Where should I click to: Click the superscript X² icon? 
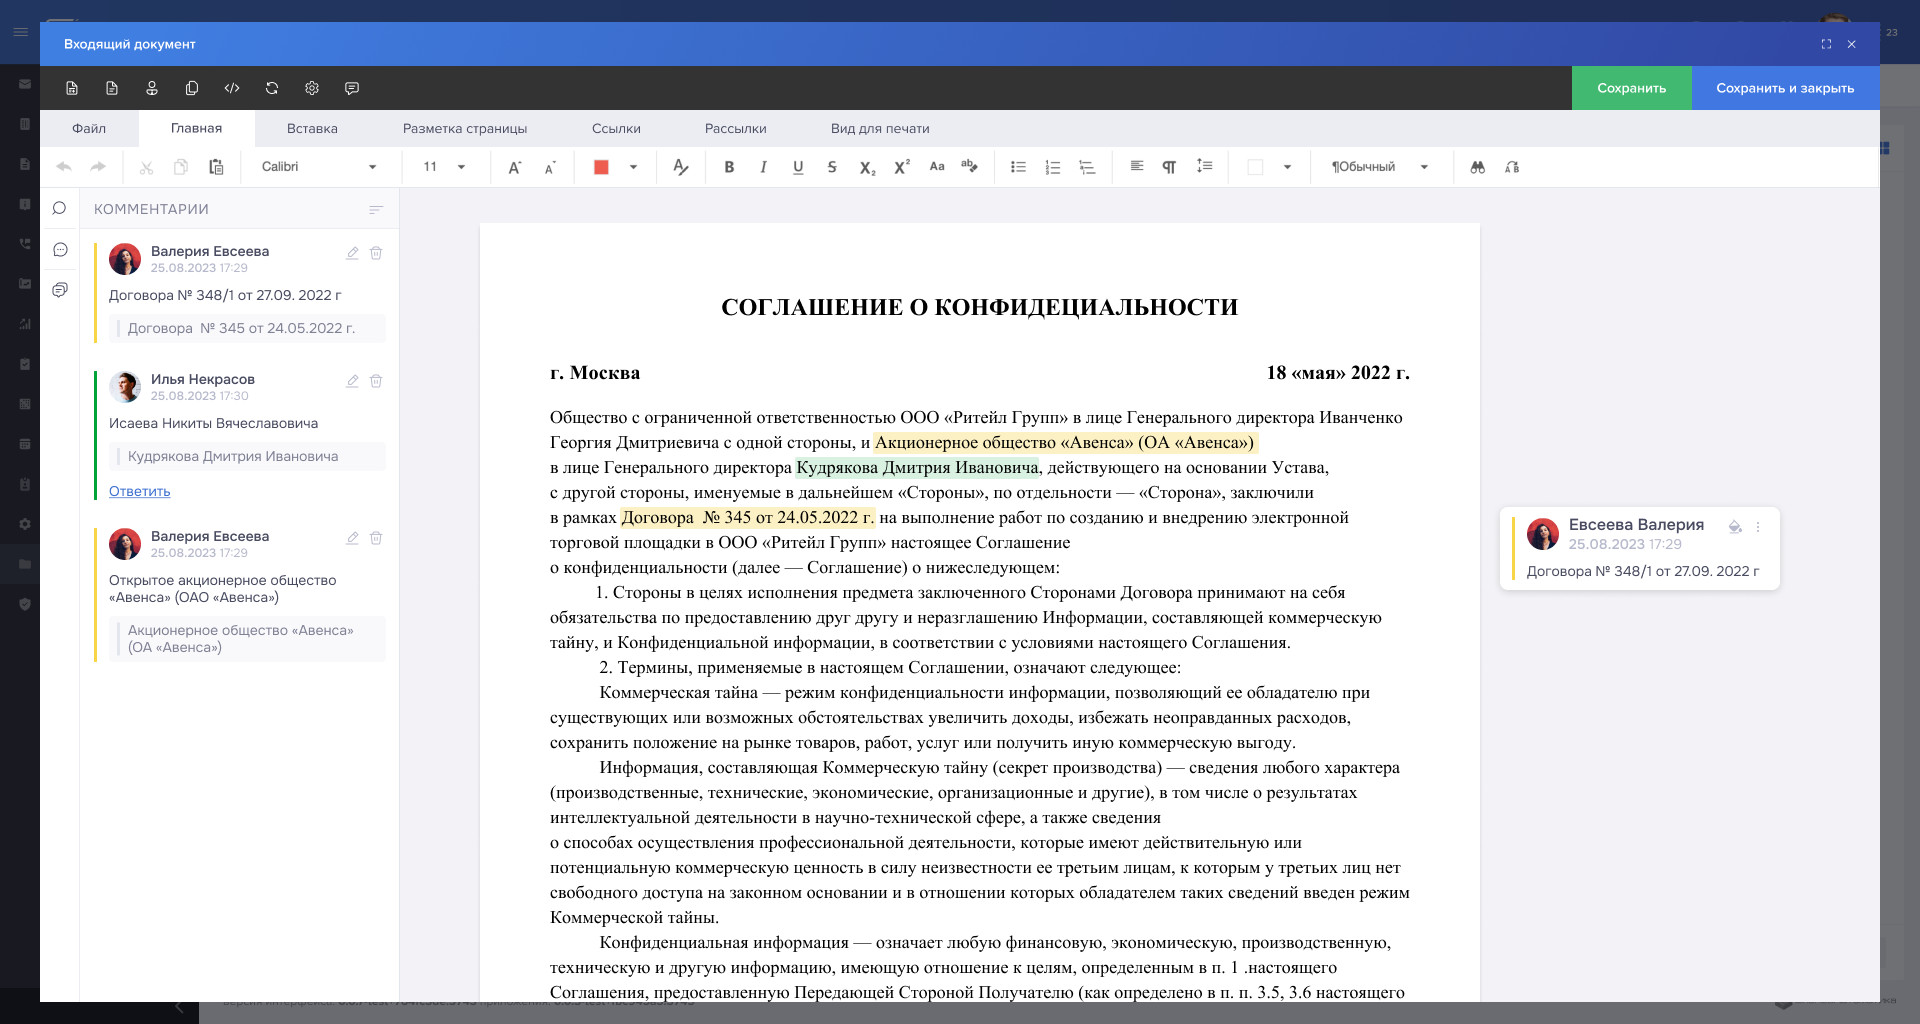(x=901, y=167)
